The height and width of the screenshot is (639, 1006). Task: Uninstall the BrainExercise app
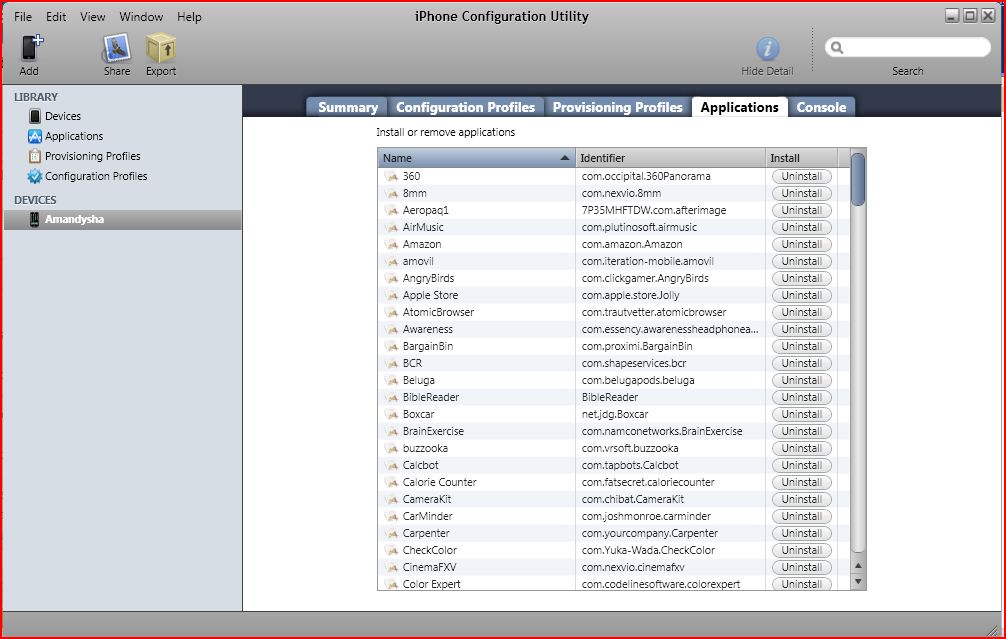pyautogui.click(x=802, y=431)
